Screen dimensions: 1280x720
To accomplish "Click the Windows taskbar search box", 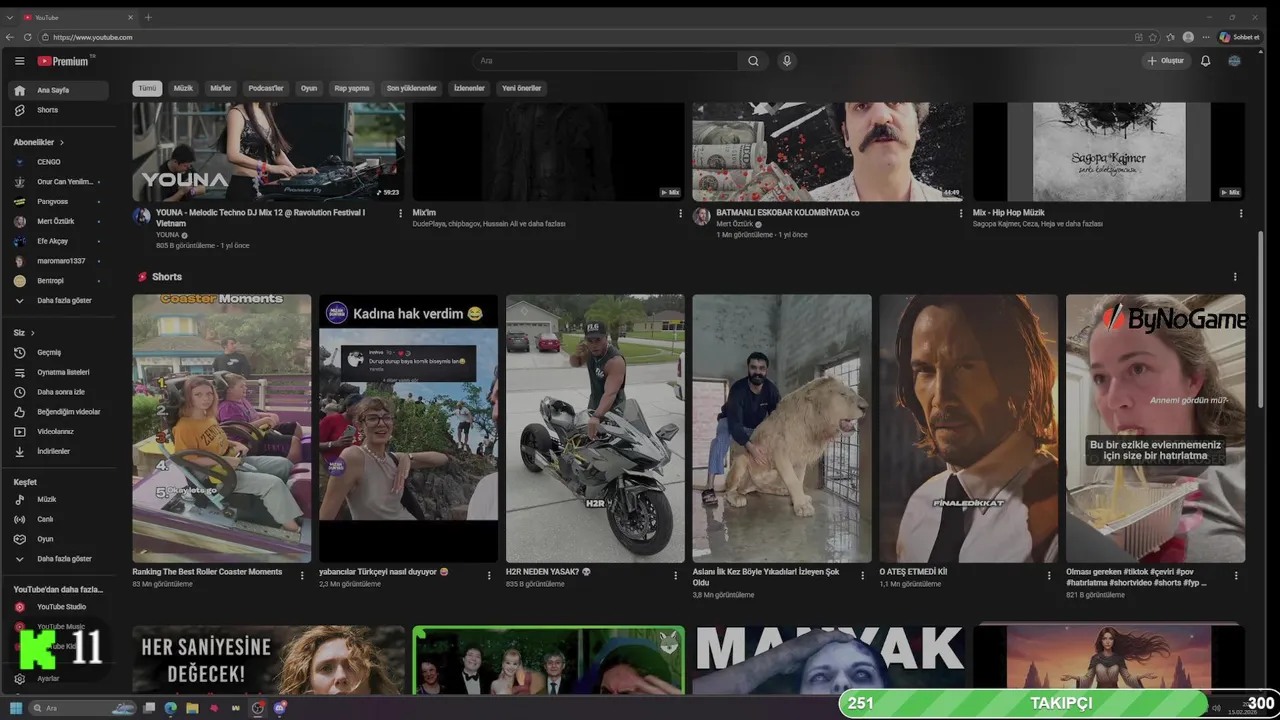I will coord(82,708).
